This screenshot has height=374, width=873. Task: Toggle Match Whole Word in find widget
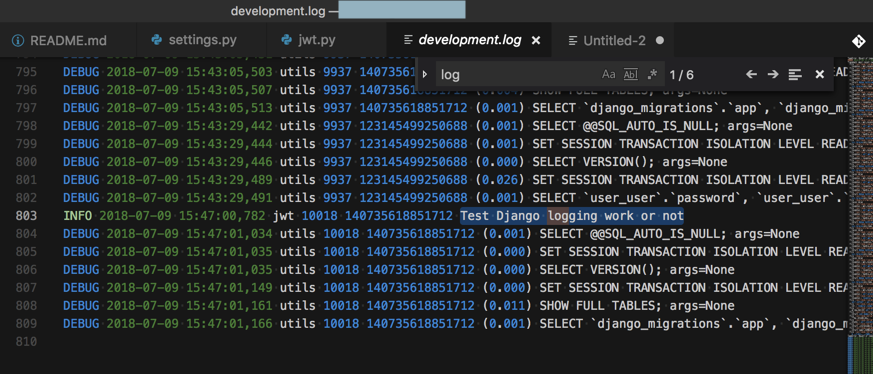(x=630, y=75)
